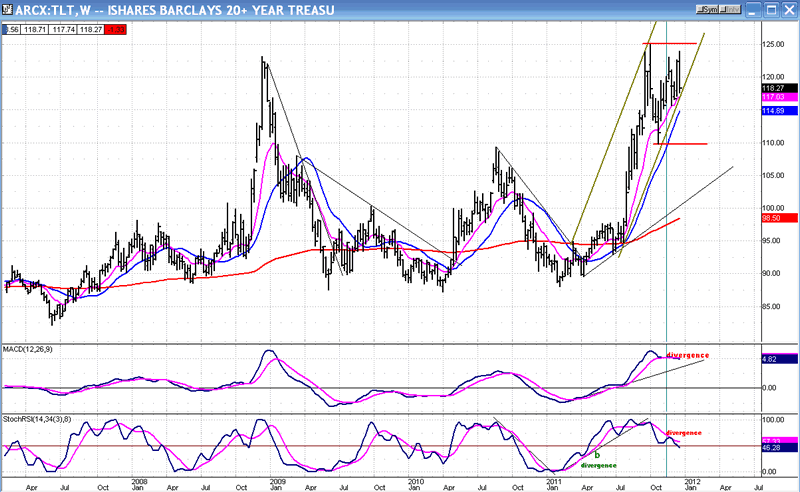
Task: Click the chart window icon in title bar
Action: point(9,9)
